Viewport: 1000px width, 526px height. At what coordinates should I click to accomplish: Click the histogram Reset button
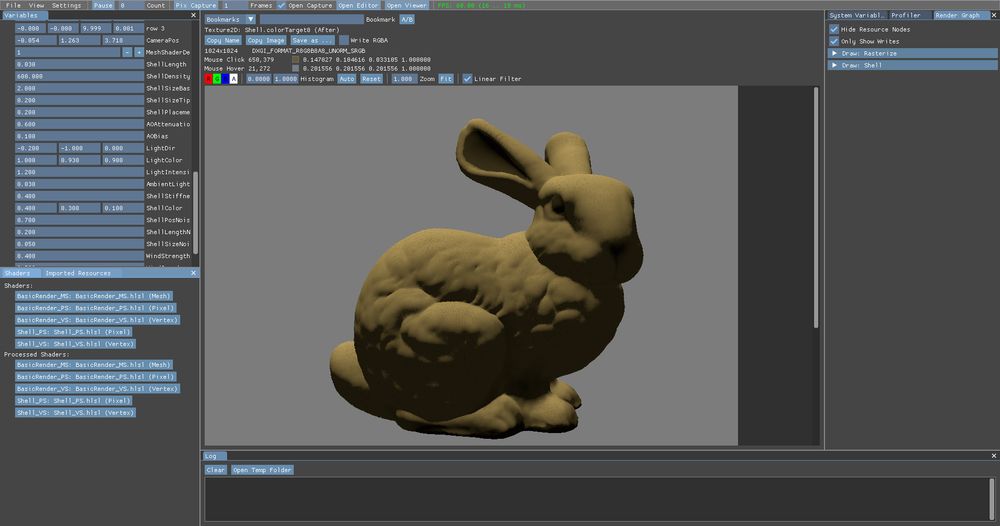tap(371, 78)
